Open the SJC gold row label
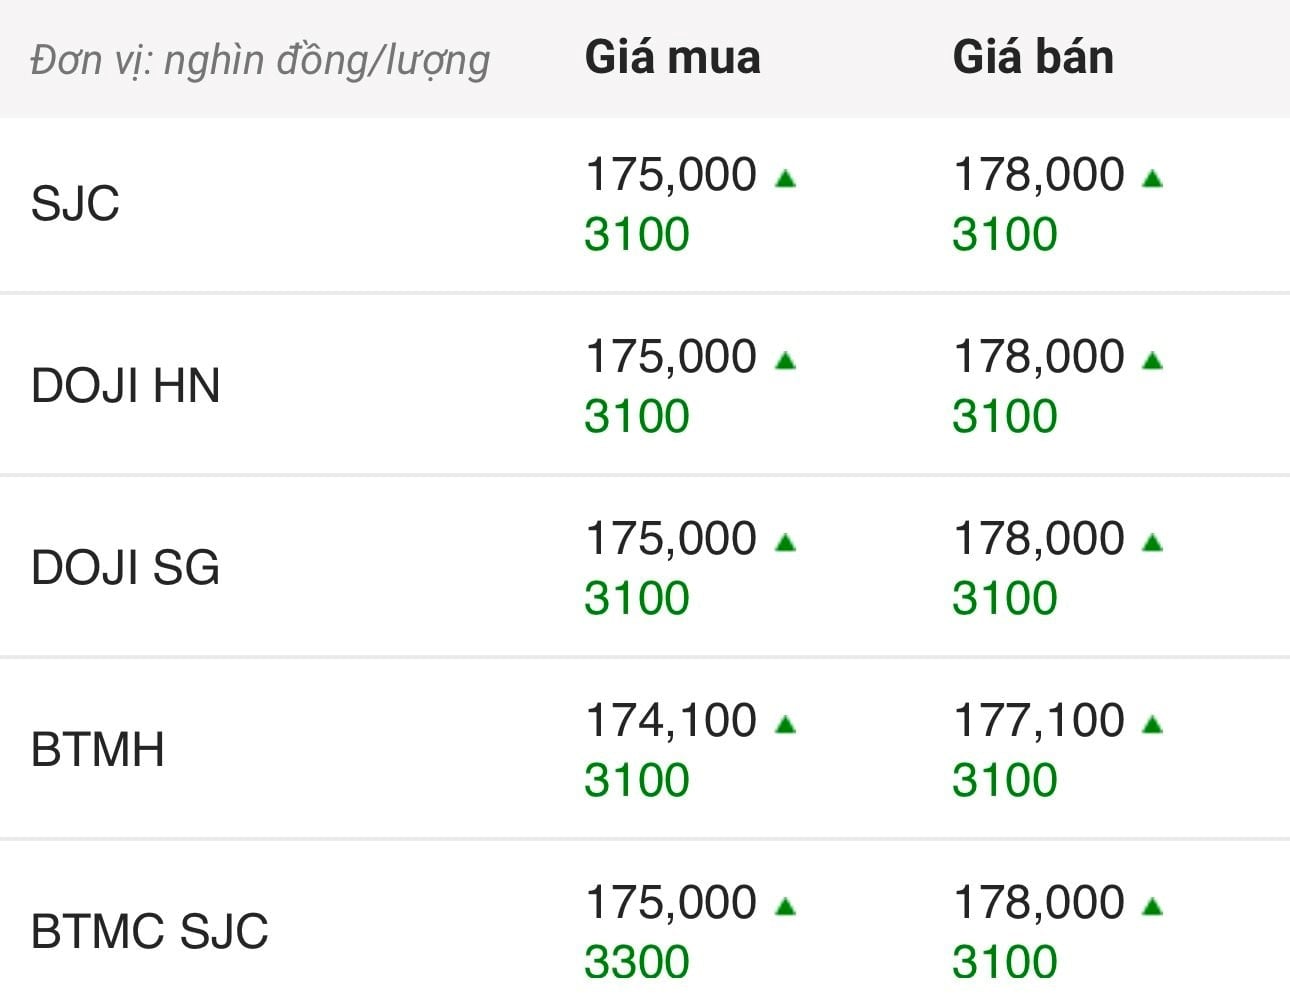Viewport: 1290px width, 999px height. coord(75,204)
